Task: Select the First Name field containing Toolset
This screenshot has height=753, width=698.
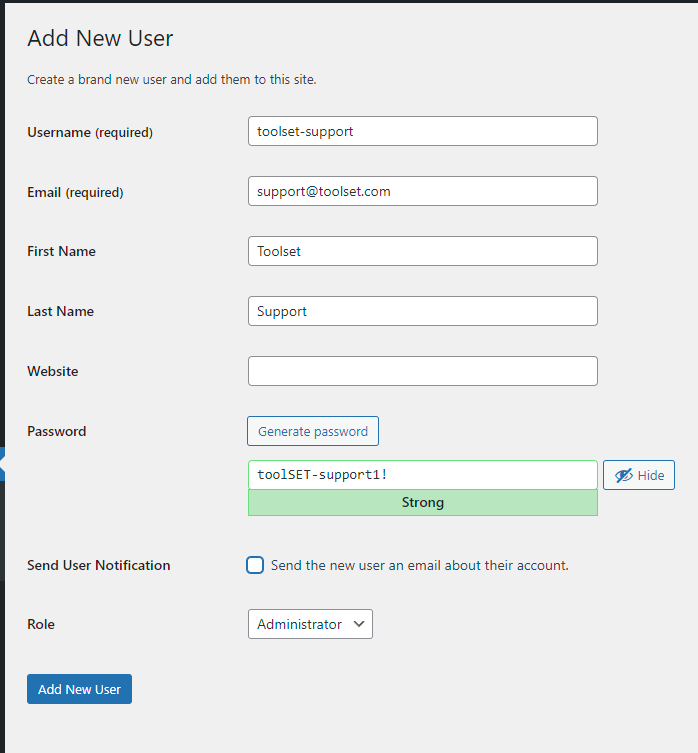Action: point(423,251)
